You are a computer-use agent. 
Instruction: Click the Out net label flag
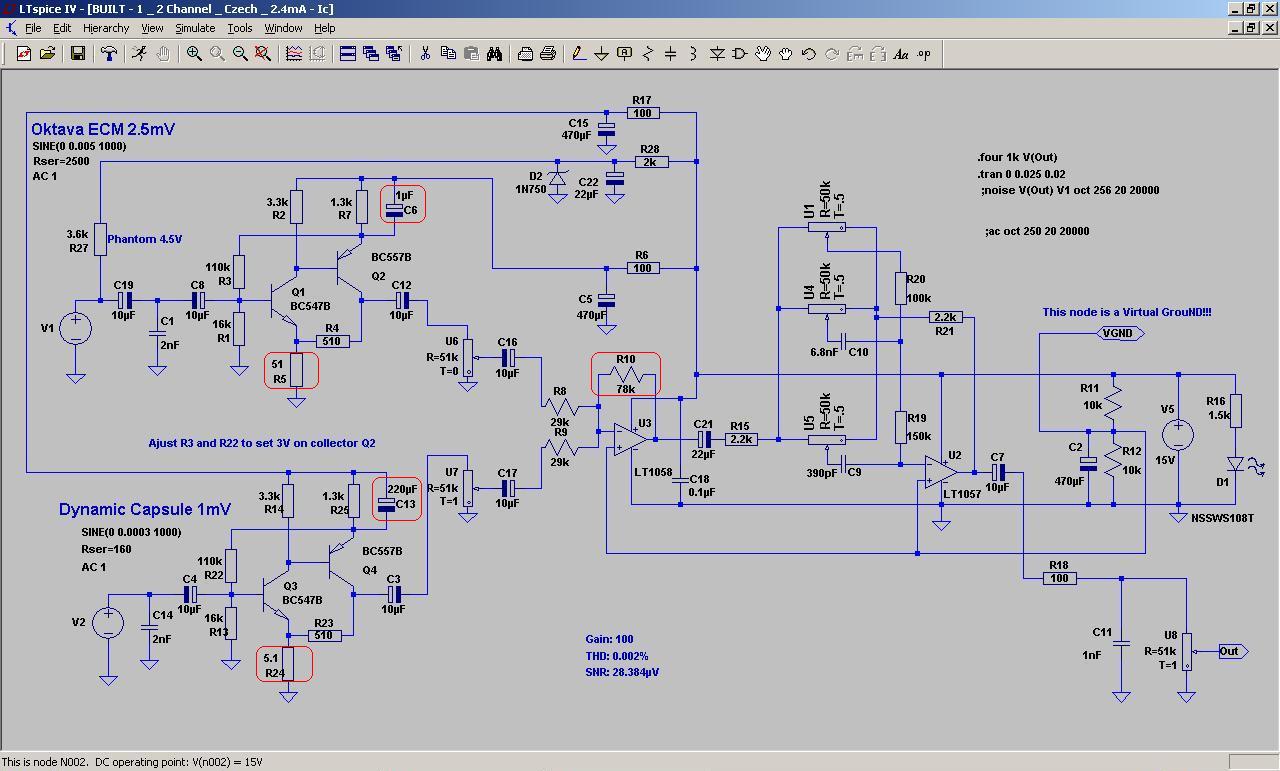(x=1230, y=651)
